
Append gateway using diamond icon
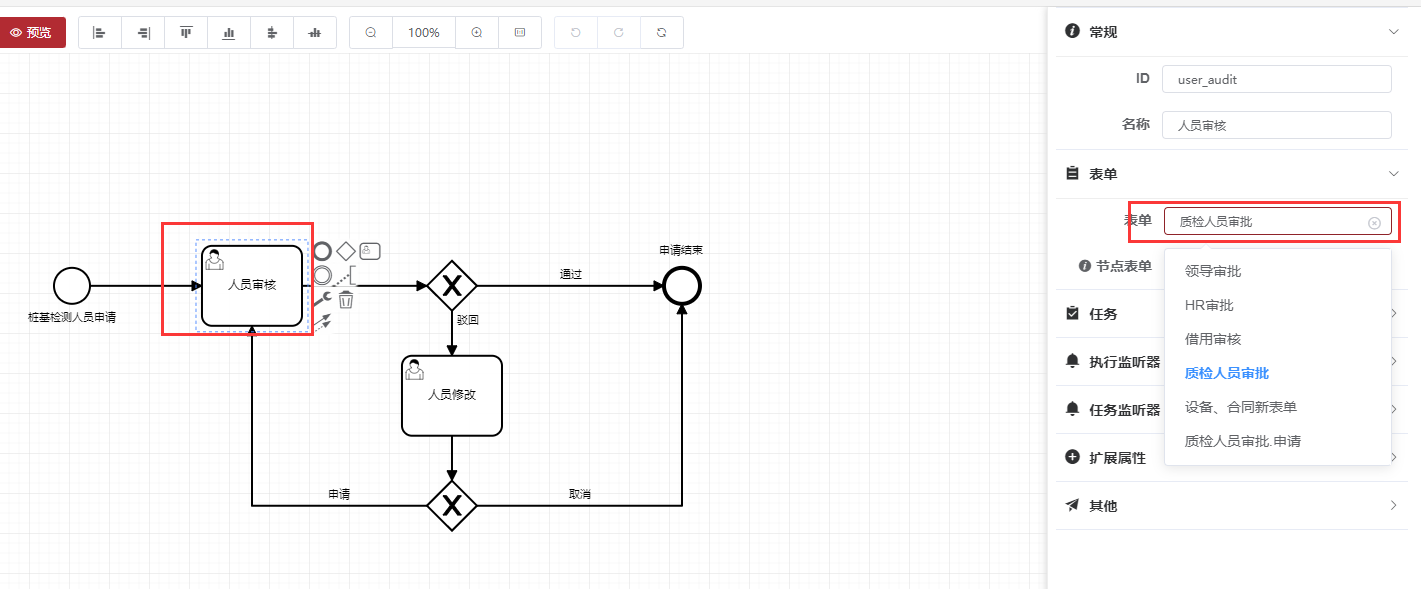pos(346,250)
